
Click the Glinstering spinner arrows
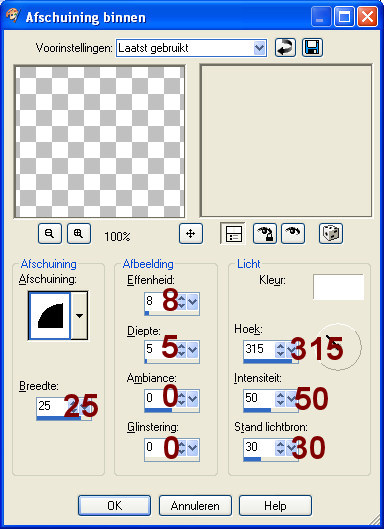181,448
